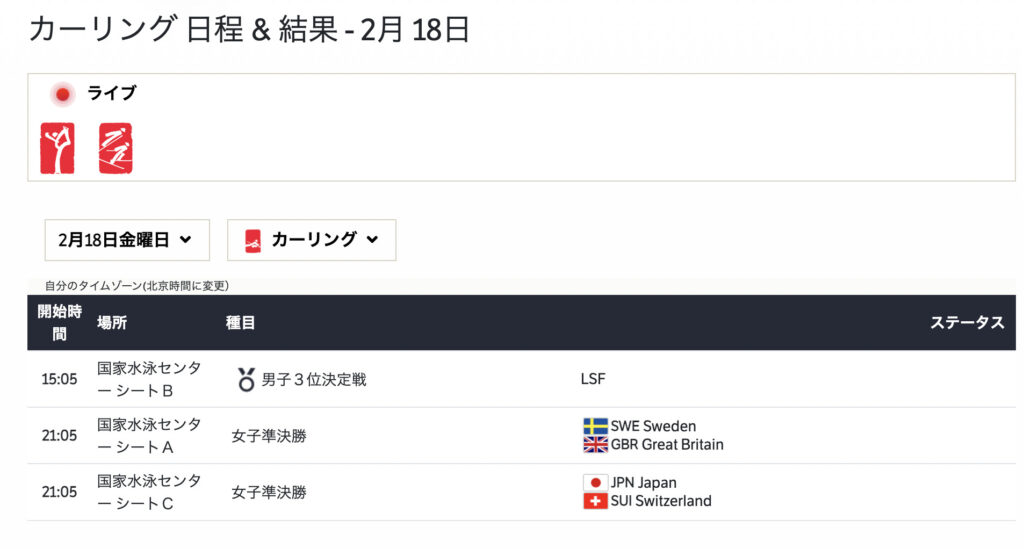Screen dimensions: 1024x549
Task: Click the Switzerland flag icon
Action: tap(595, 501)
